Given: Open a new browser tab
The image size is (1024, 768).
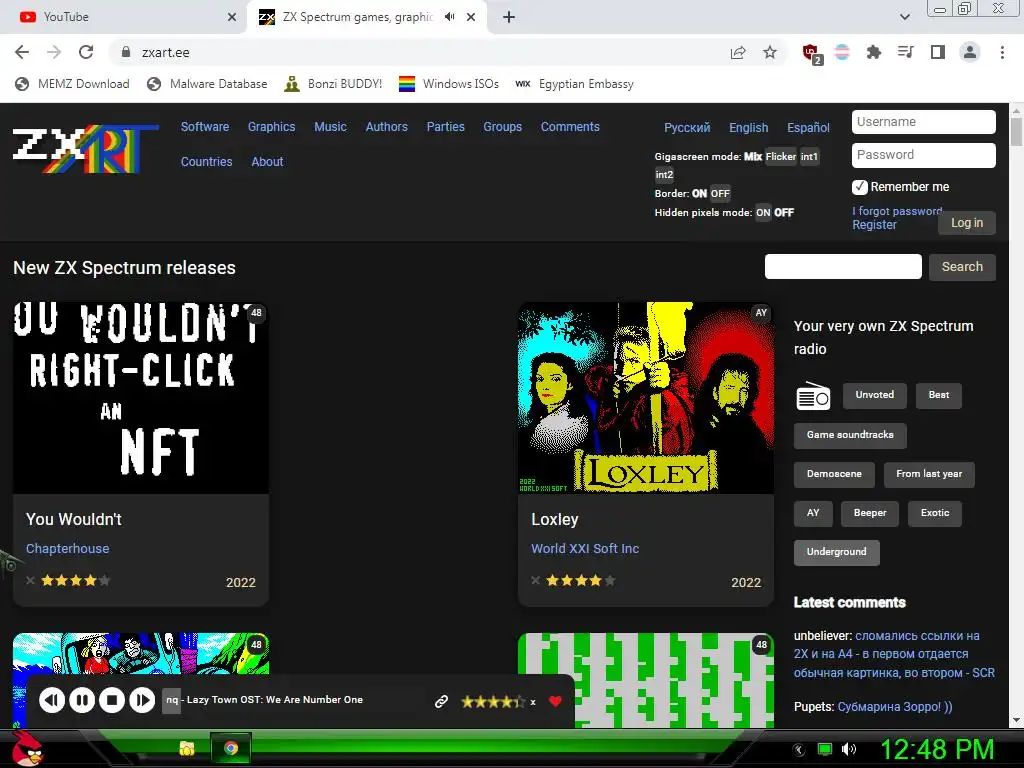Looking at the screenshot, I should (x=509, y=18).
